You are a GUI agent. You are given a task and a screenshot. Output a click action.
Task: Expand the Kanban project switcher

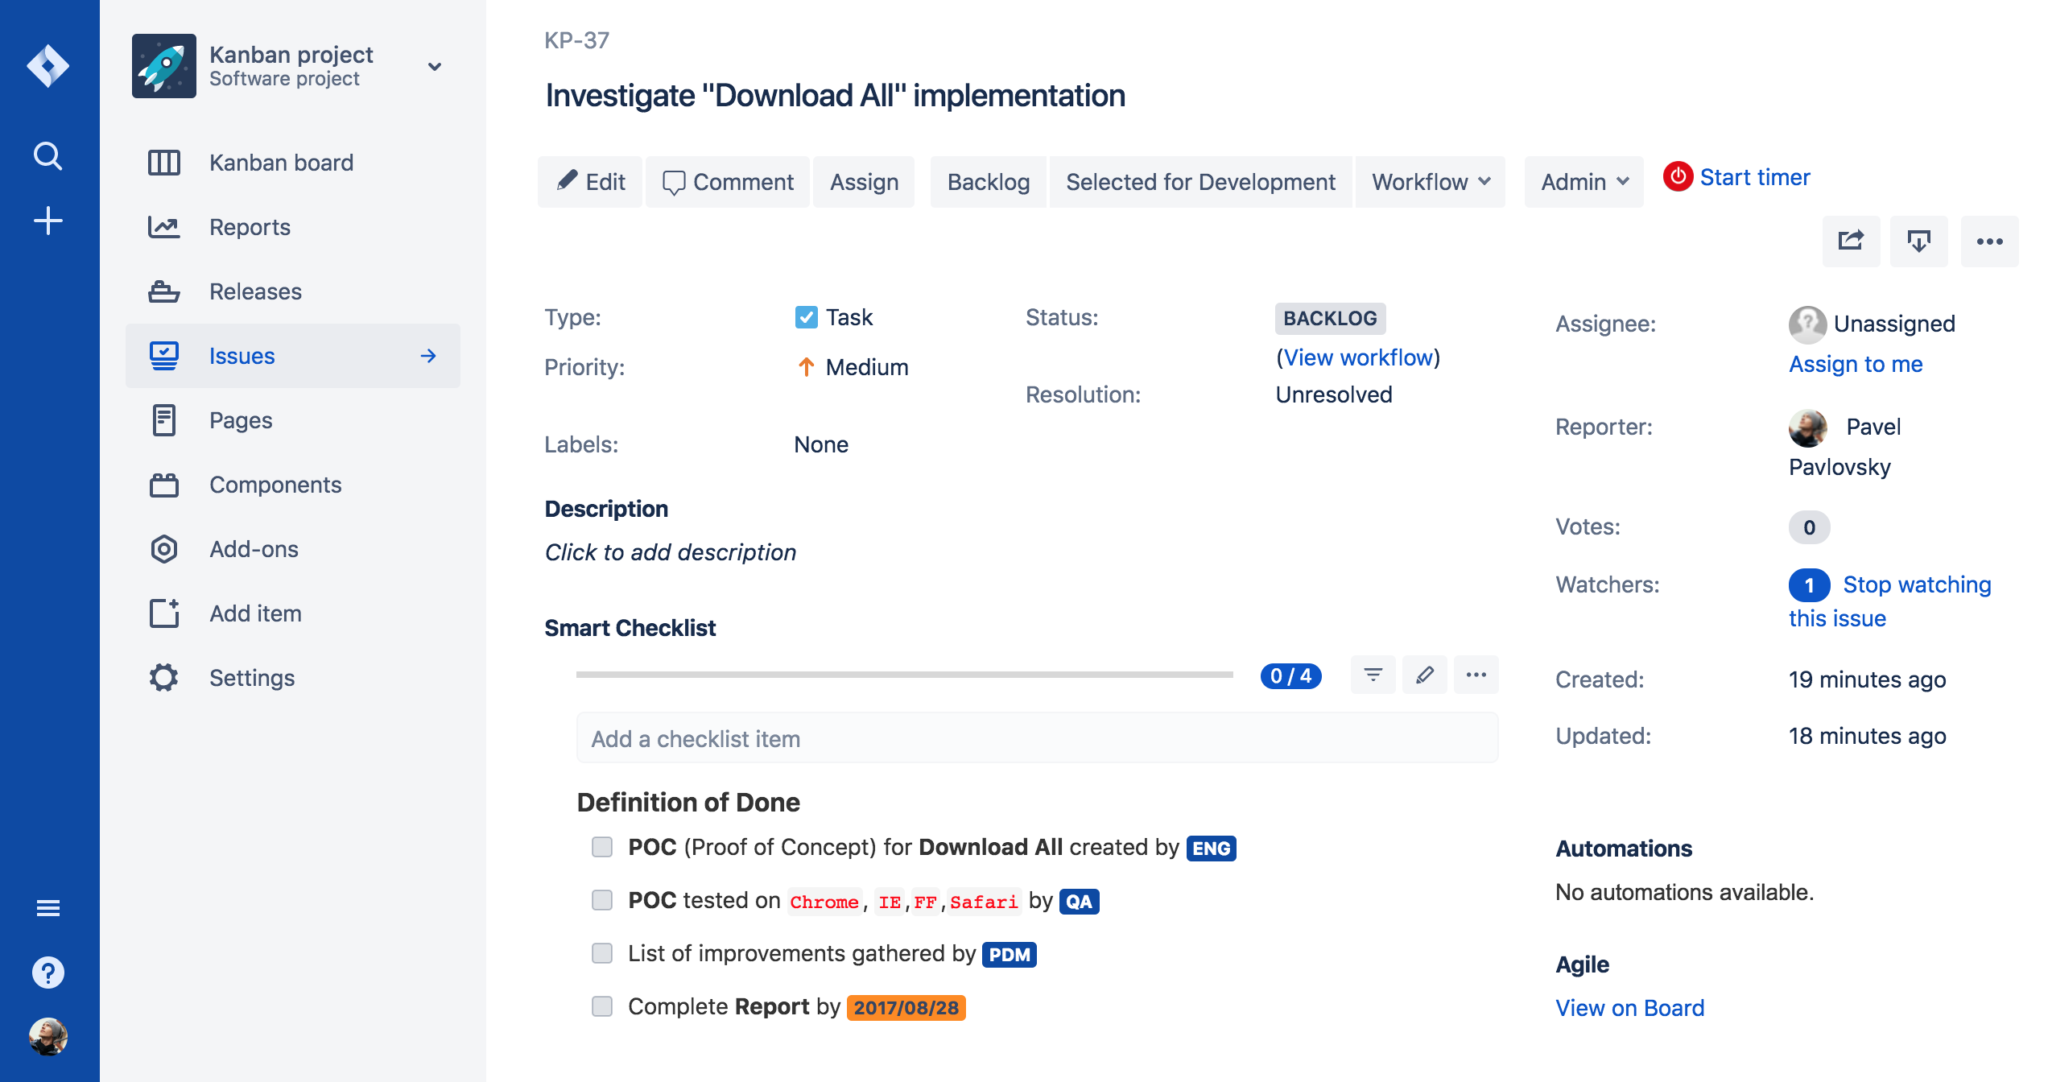coord(434,66)
